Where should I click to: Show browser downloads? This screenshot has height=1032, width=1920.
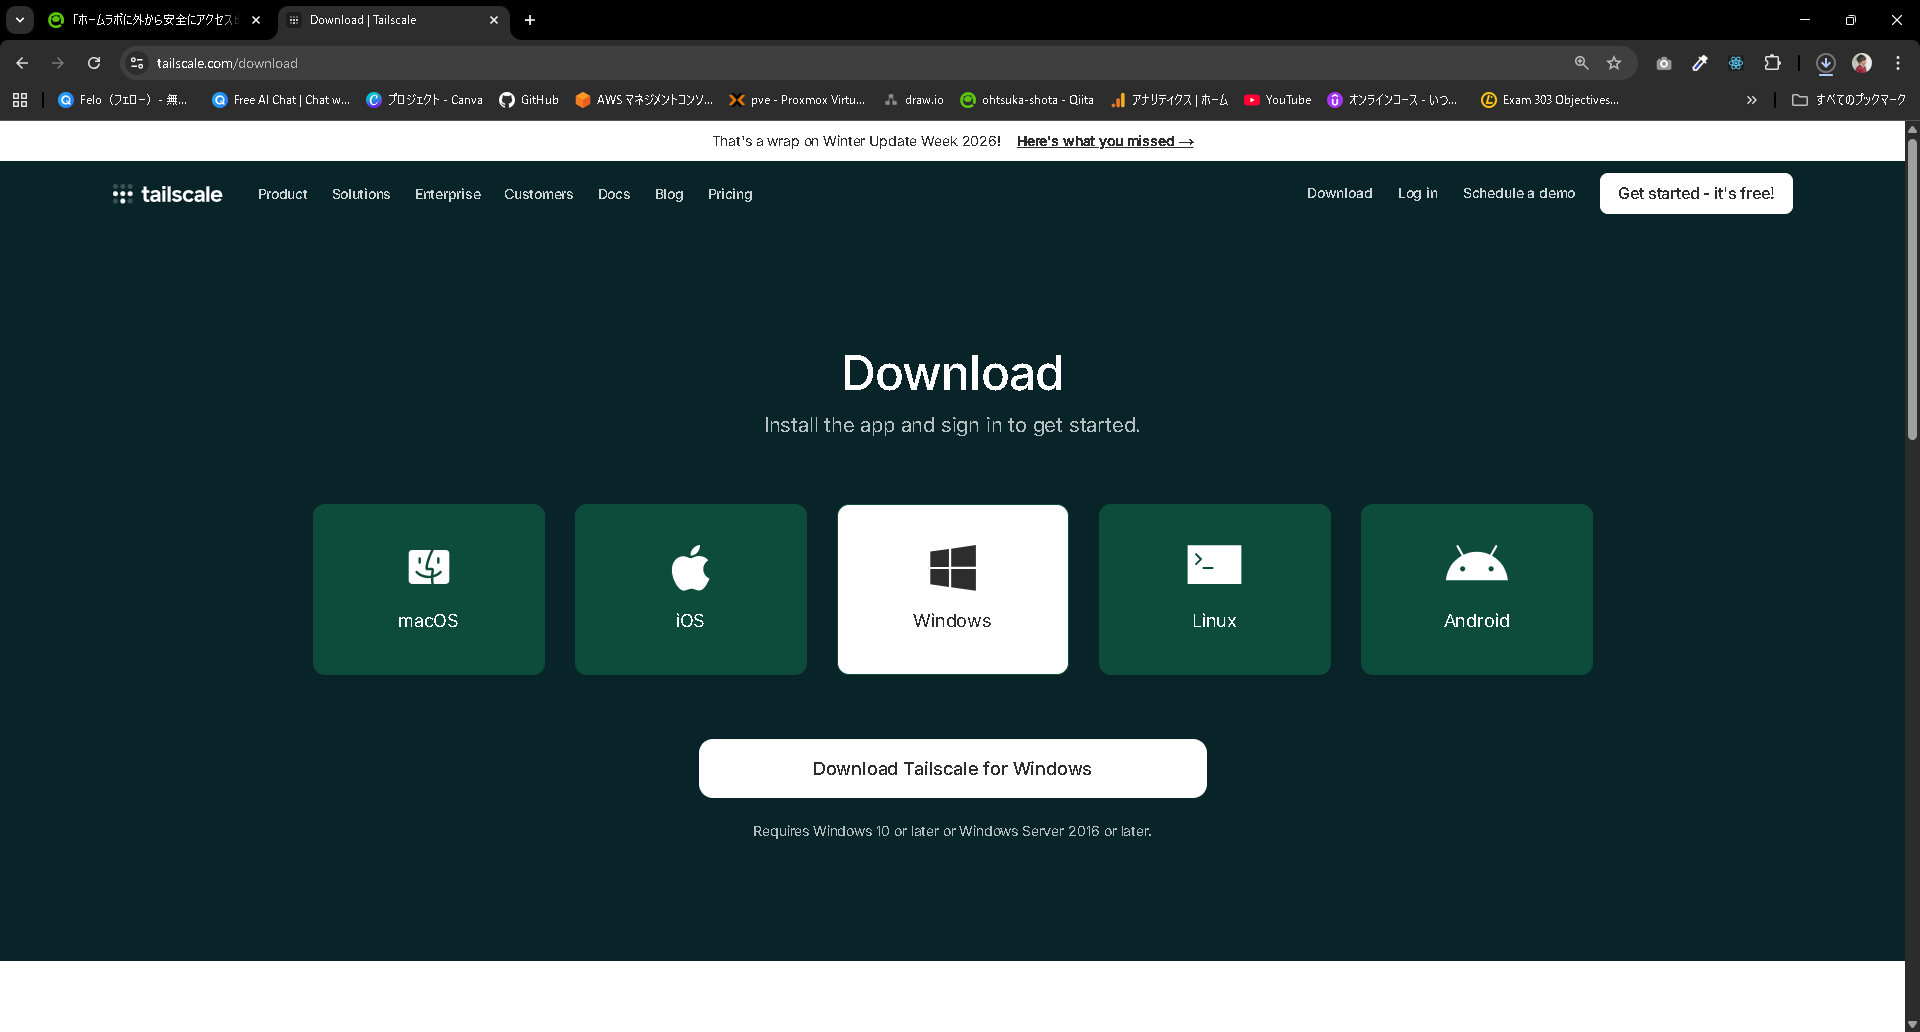point(1825,63)
